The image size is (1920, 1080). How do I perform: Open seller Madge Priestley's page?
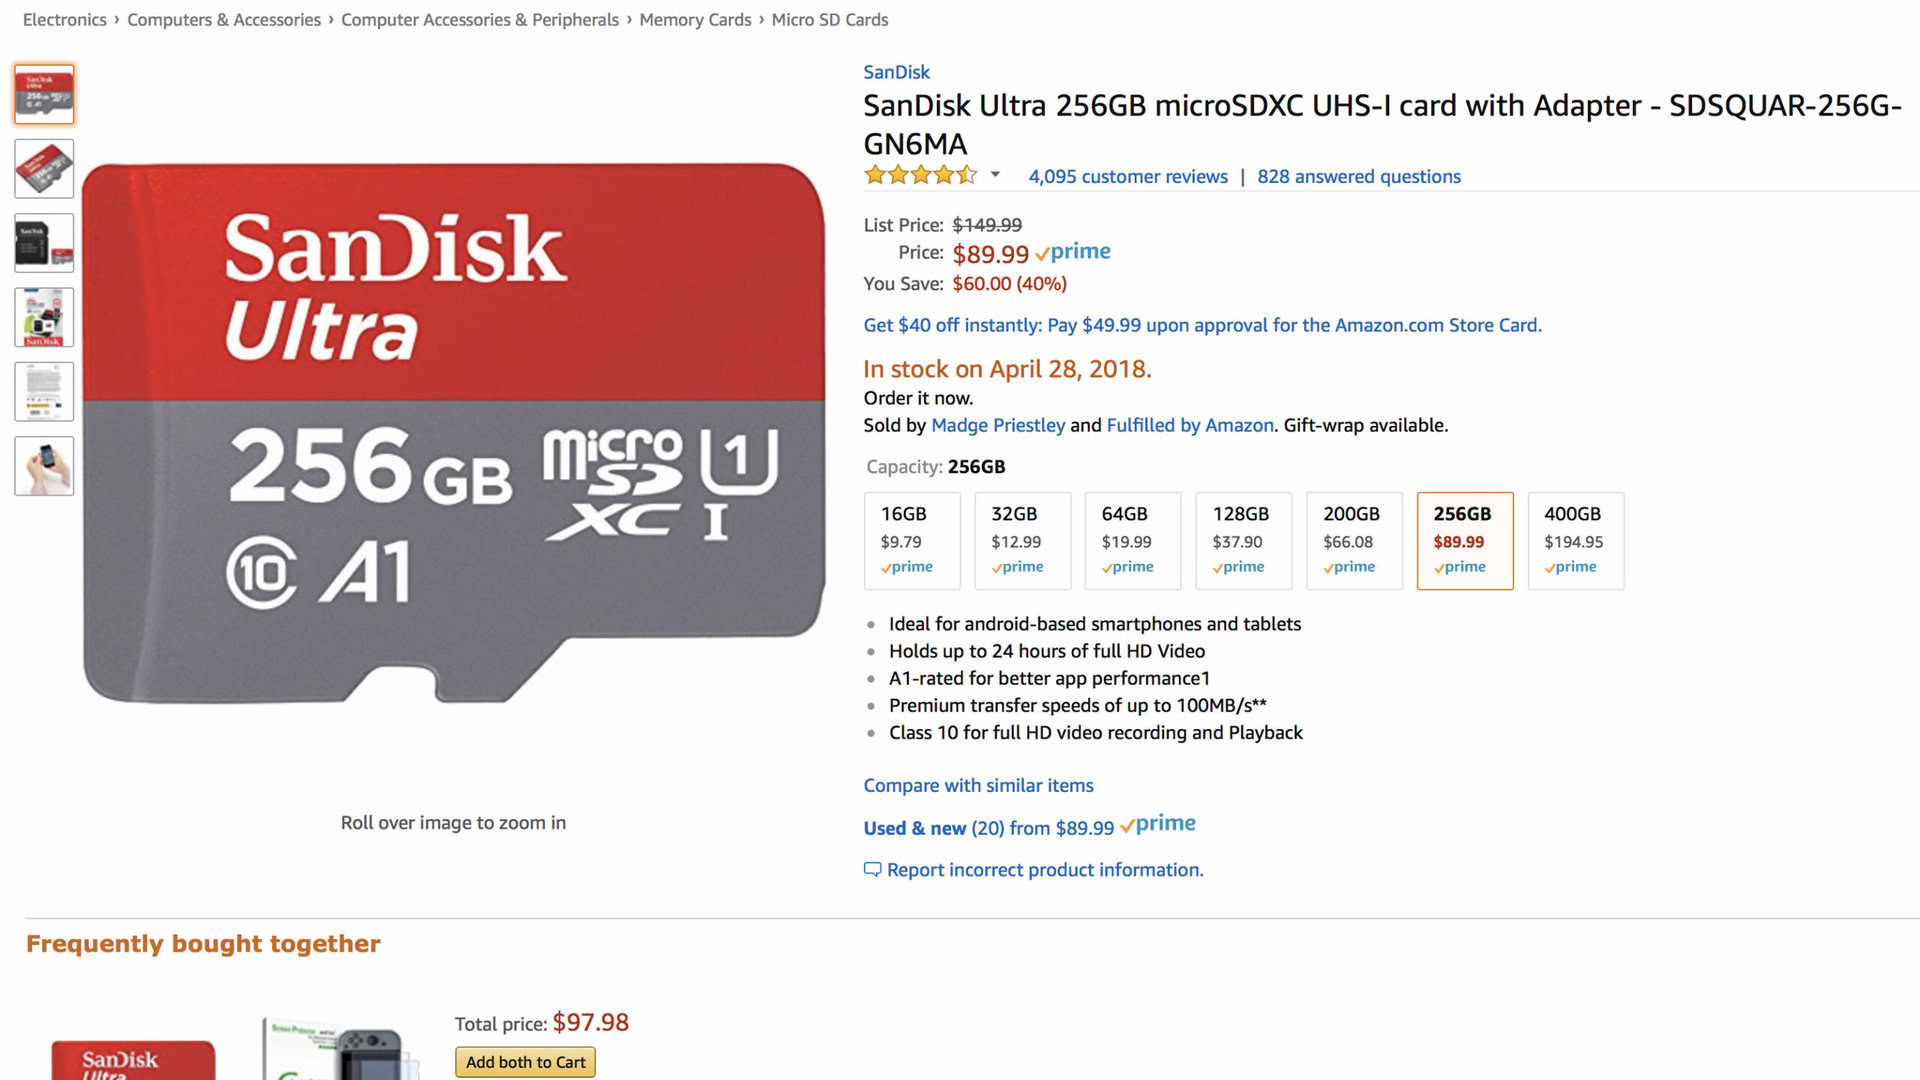click(x=997, y=425)
